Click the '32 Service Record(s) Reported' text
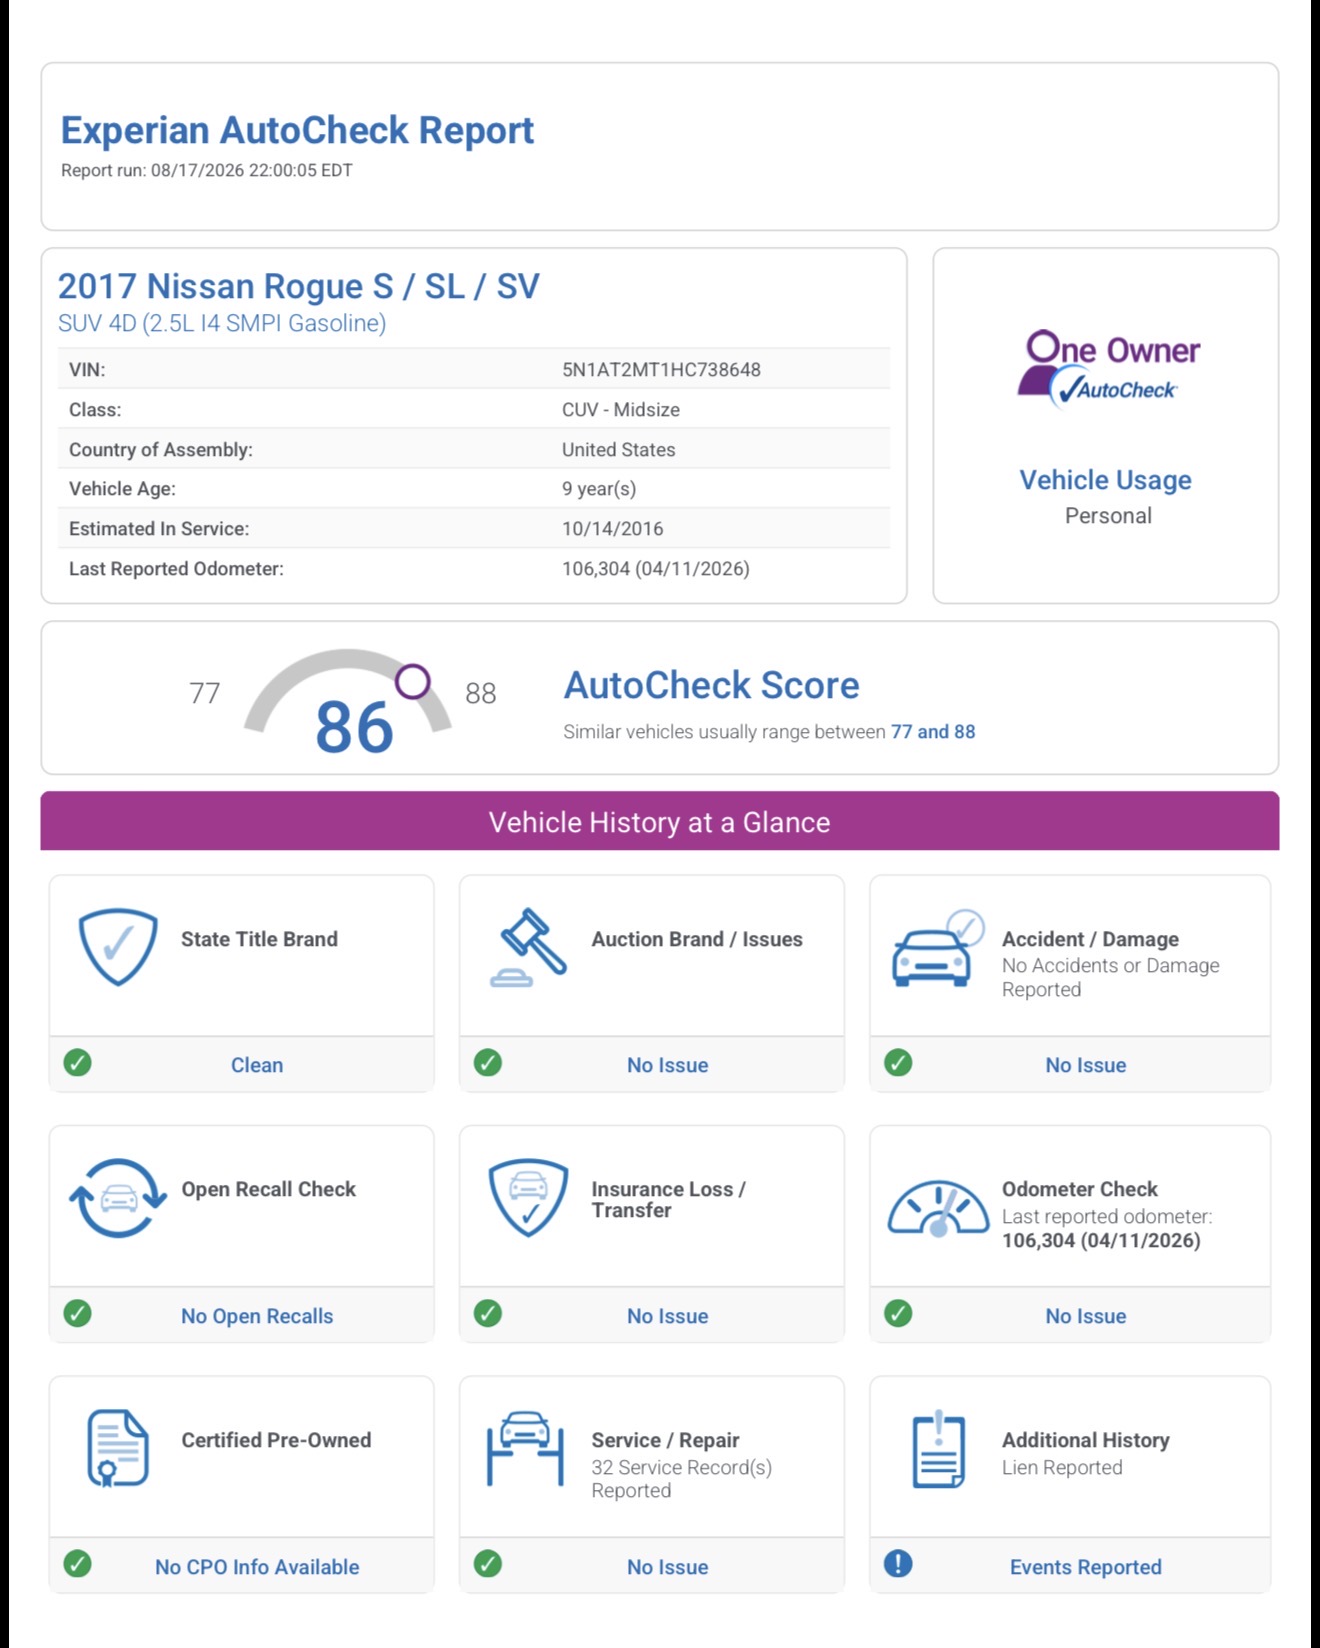The height and width of the screenshot is (1648, 1320). 682,1479
